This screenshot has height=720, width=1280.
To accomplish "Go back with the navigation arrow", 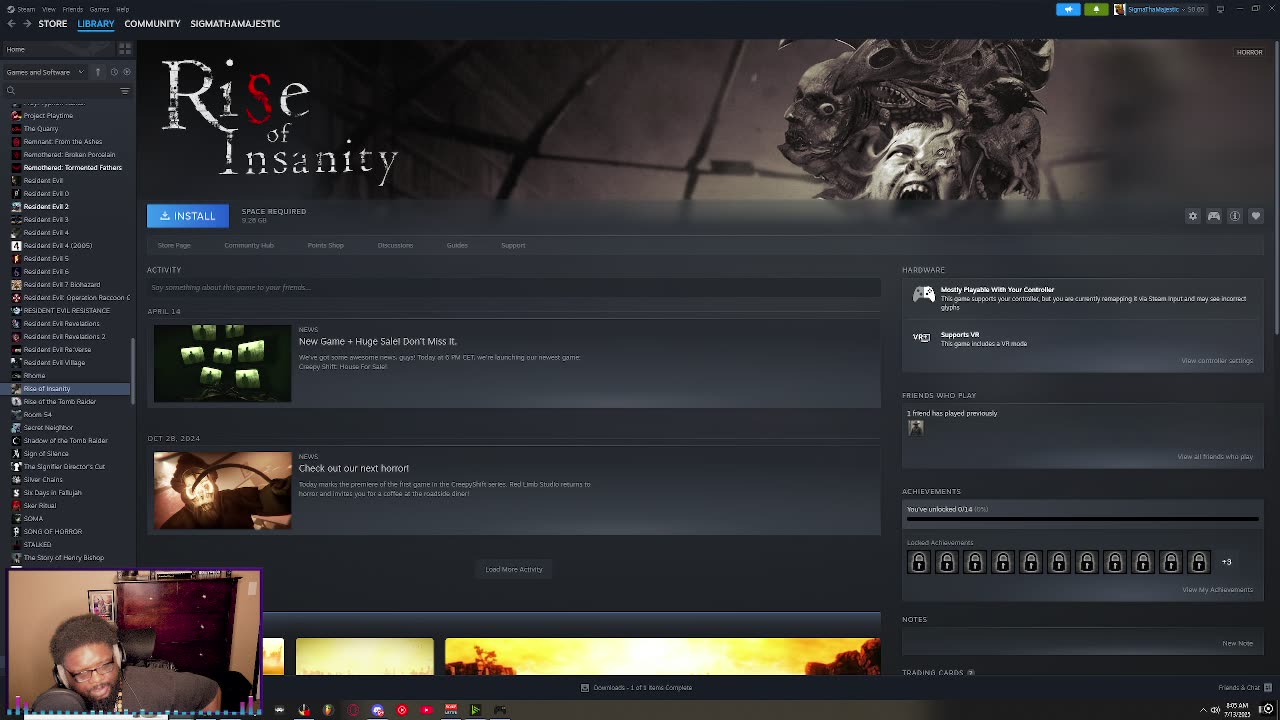I will click(x=12, y=23).
